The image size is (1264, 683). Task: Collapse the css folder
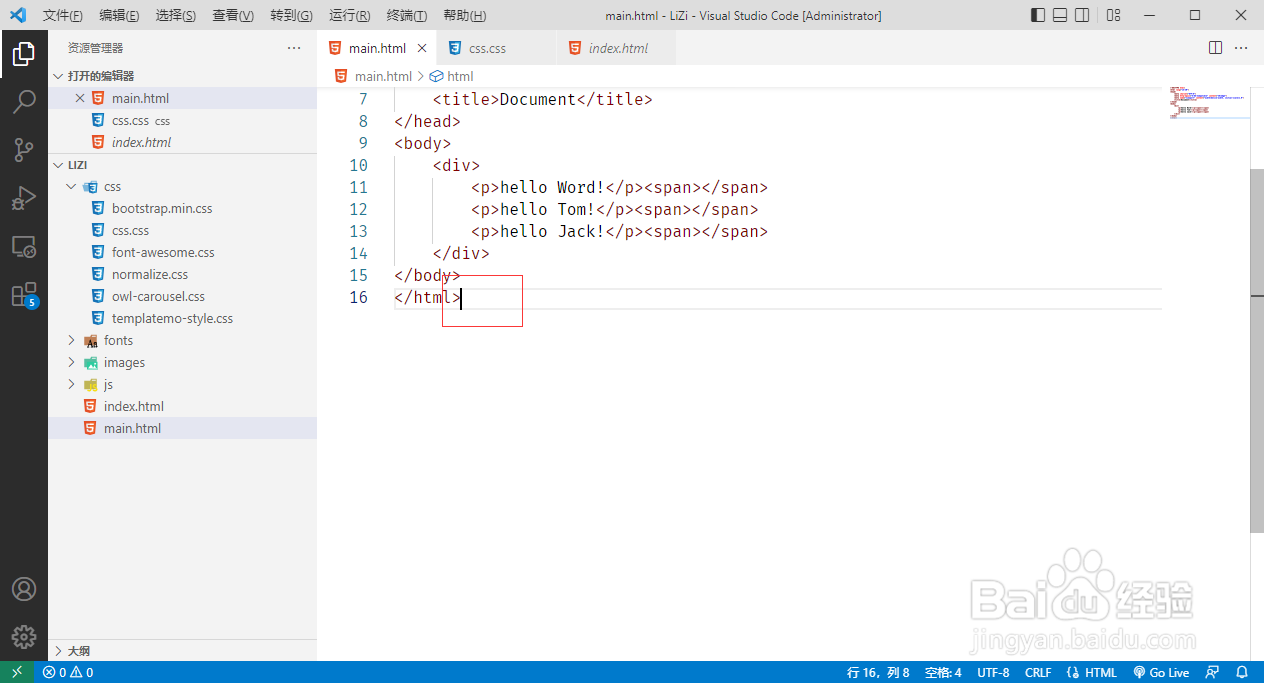pos(71,186)
